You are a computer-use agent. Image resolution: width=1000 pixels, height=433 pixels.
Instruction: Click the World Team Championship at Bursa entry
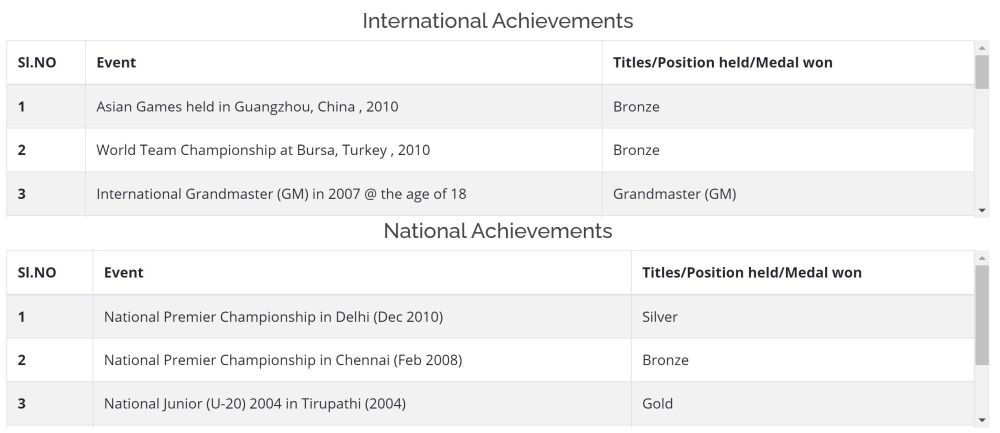click(x=263, y=151)
